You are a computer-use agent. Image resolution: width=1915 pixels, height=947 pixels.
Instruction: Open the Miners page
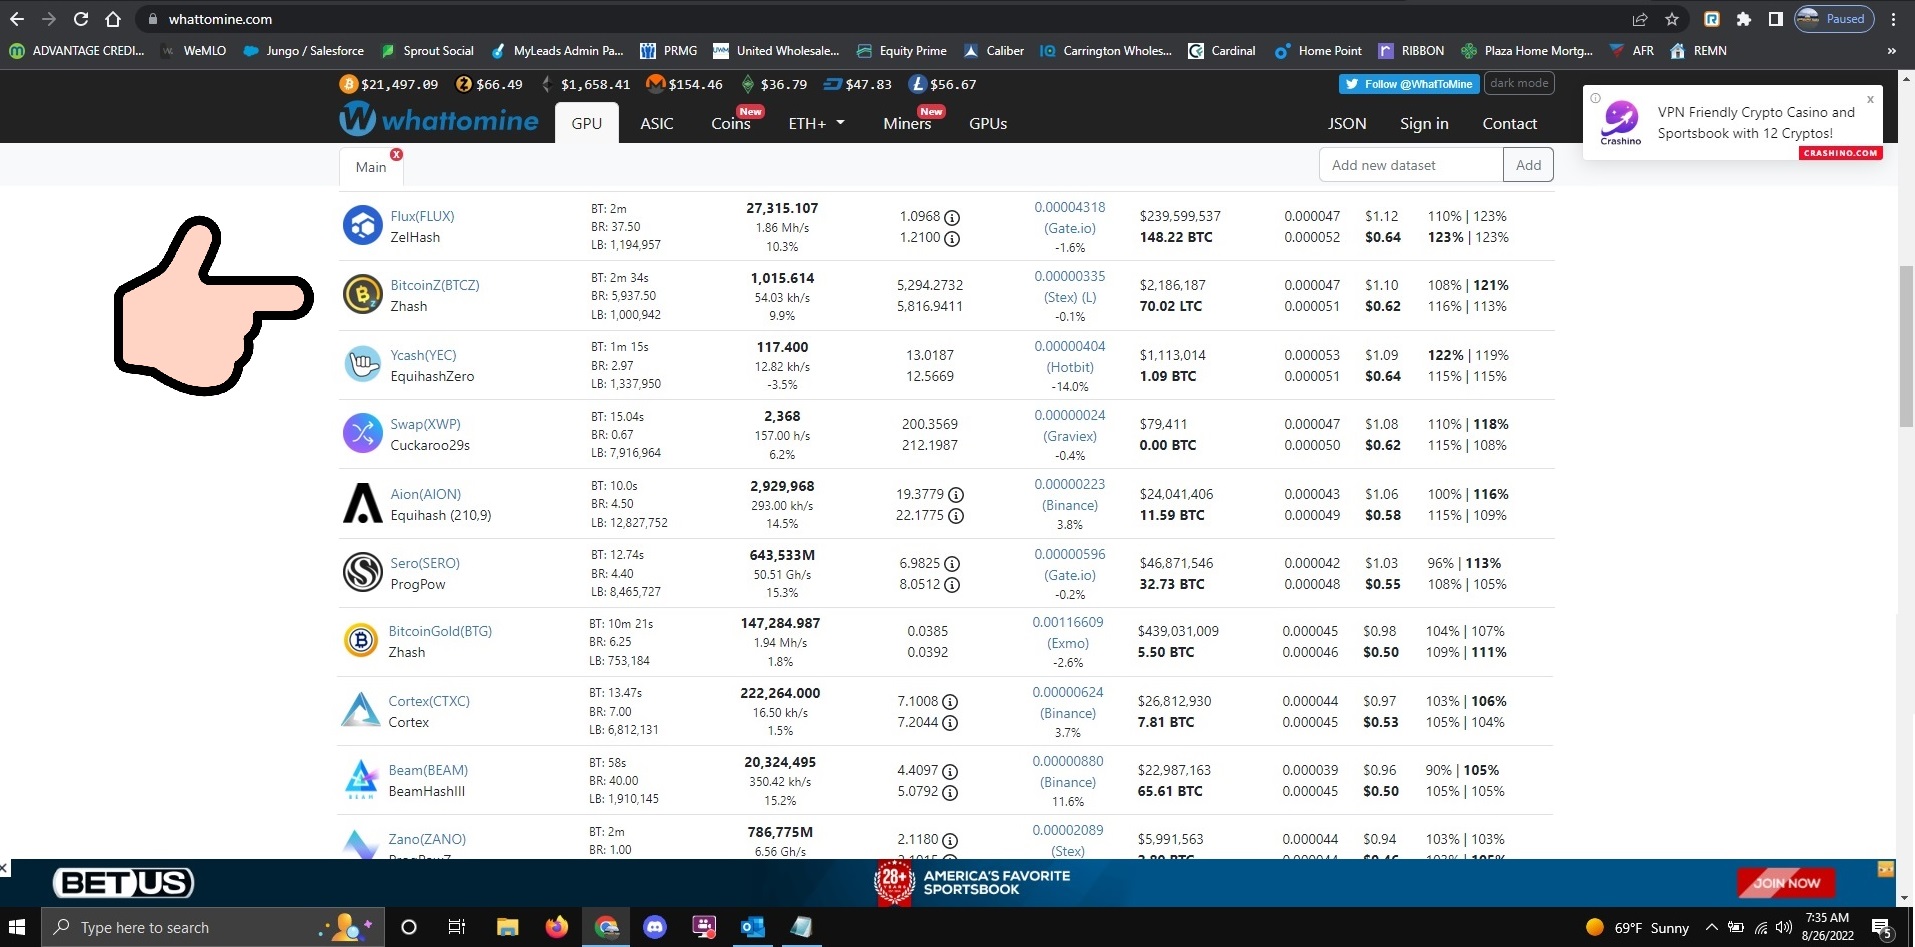click(907, 124)
